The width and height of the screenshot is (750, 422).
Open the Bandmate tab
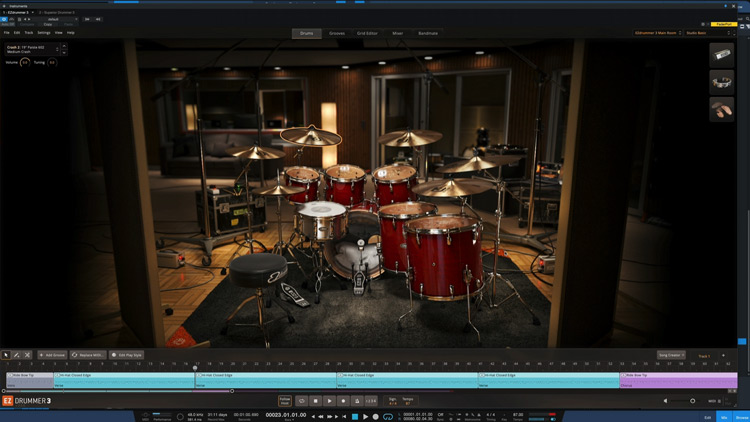point(428,33)
